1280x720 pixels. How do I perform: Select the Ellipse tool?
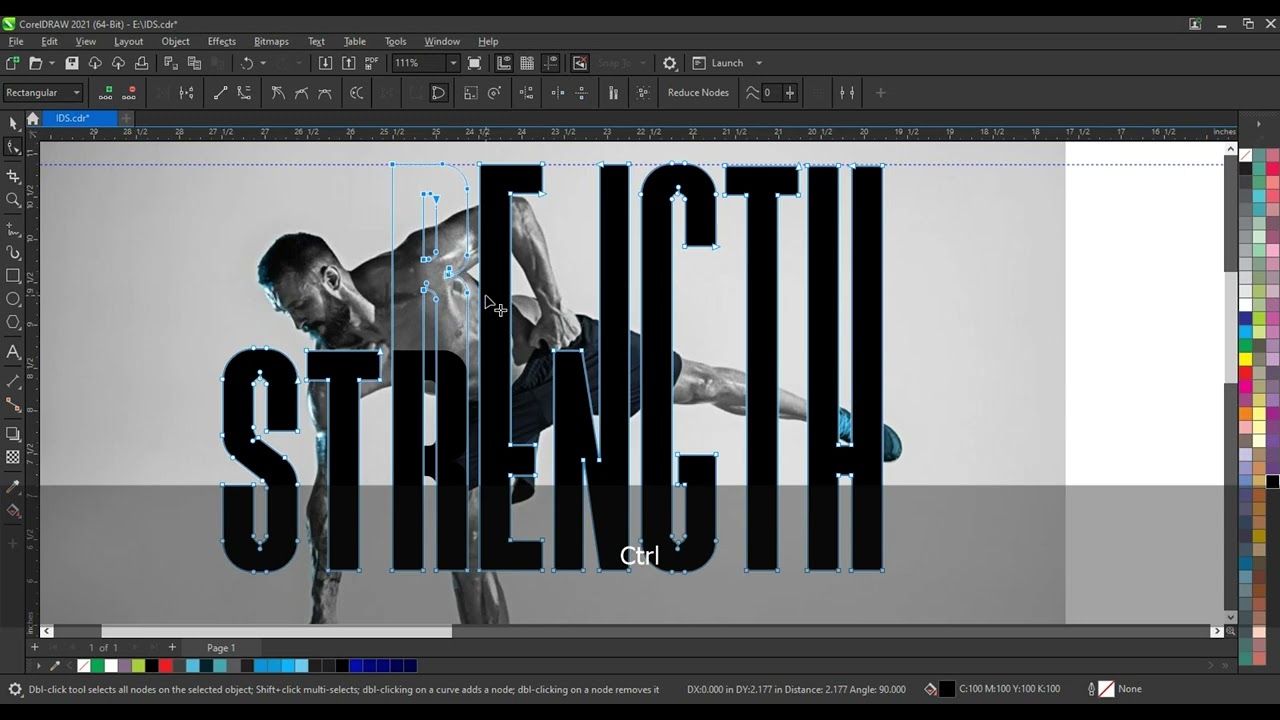pos(13,299)
